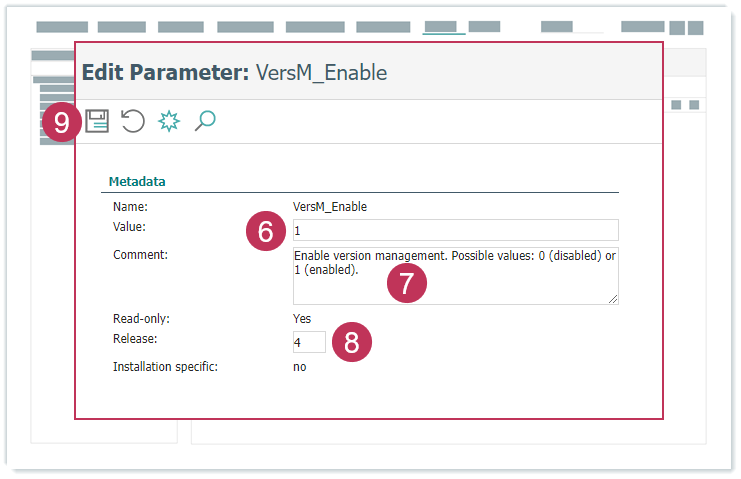Viewport: 741px width, 479px height.
Task: Select the Release field showing 4
Action: point(308,343)
